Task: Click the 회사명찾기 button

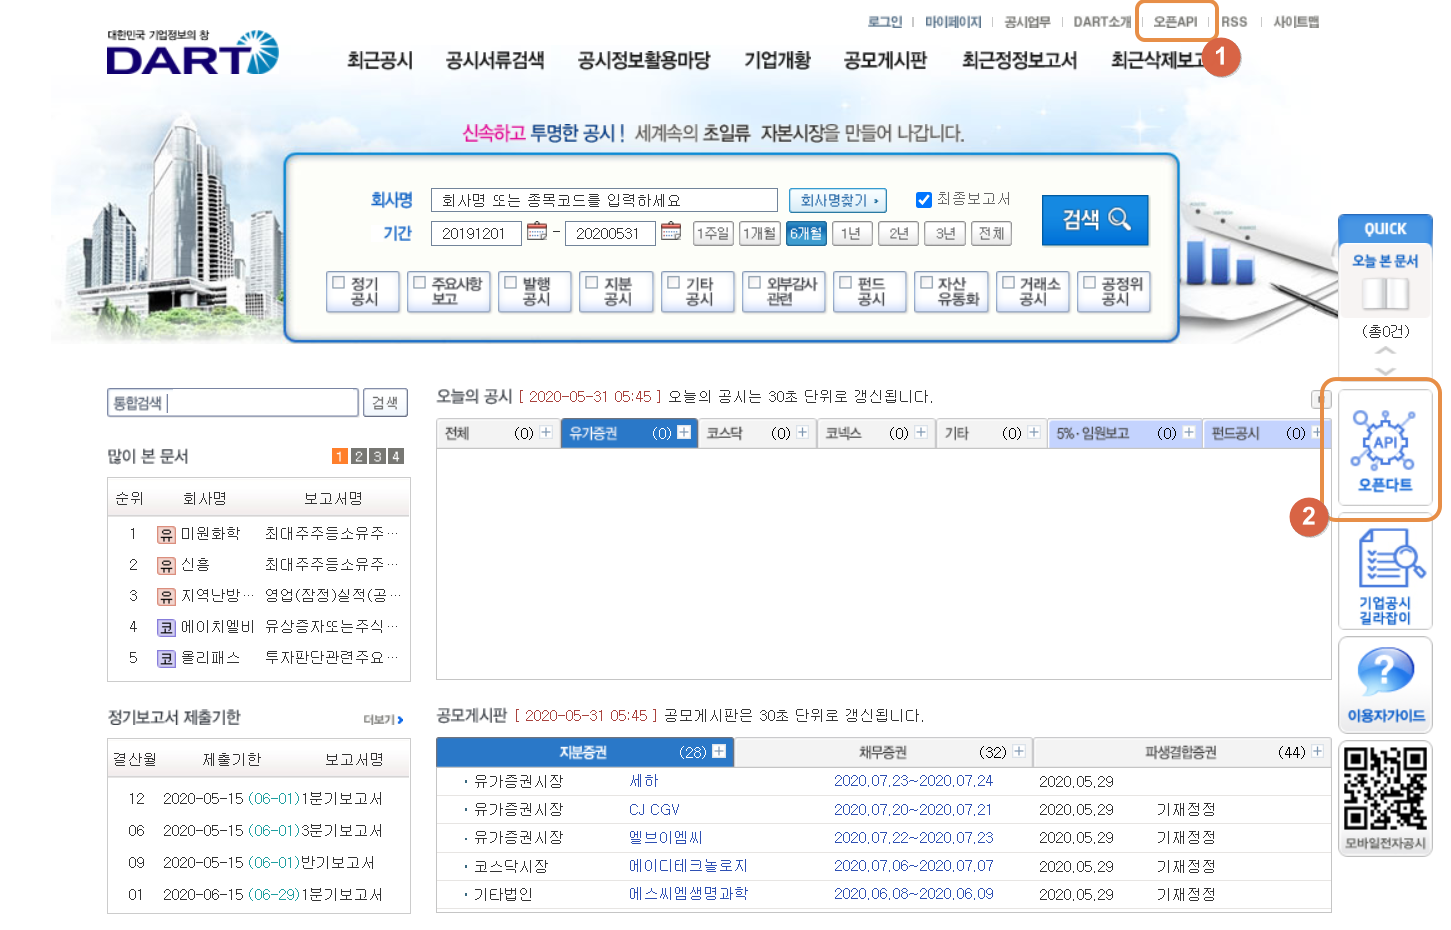Action: (838, 201)
